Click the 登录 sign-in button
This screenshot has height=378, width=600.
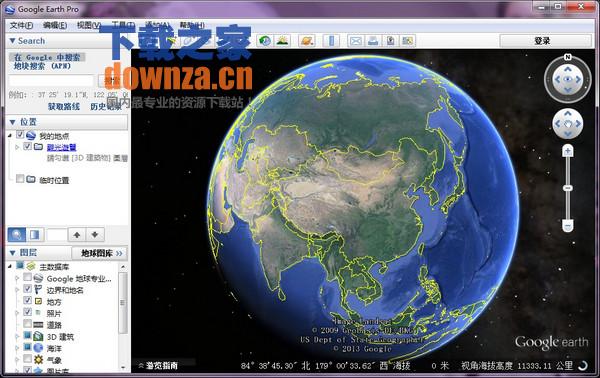click(546, 41)
